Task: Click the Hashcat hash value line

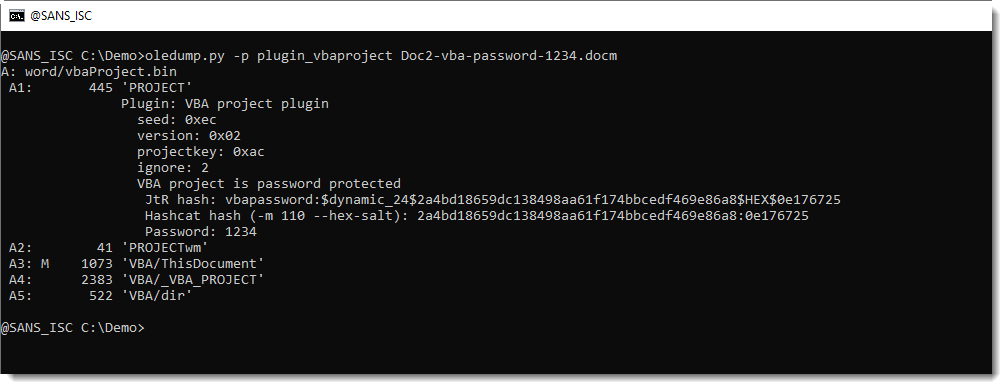Action: click(477, 216)
